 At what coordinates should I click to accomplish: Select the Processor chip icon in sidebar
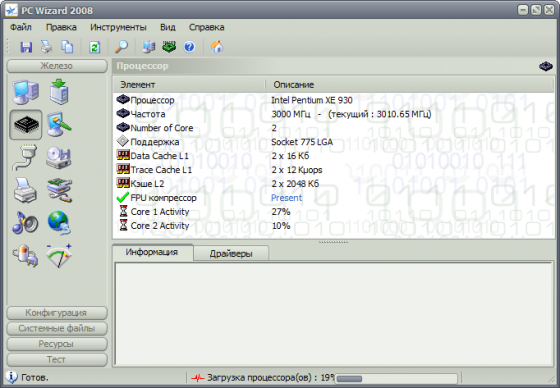click(x=26, y=125)
